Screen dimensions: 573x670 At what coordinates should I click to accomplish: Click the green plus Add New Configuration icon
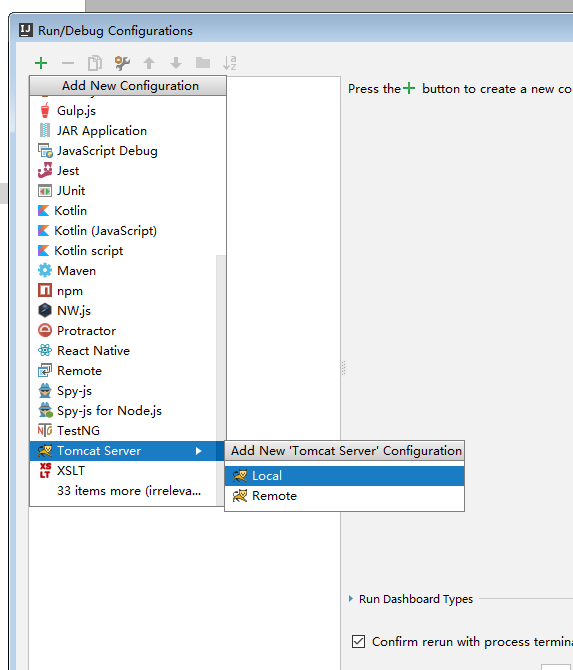[x=41, y=63]
